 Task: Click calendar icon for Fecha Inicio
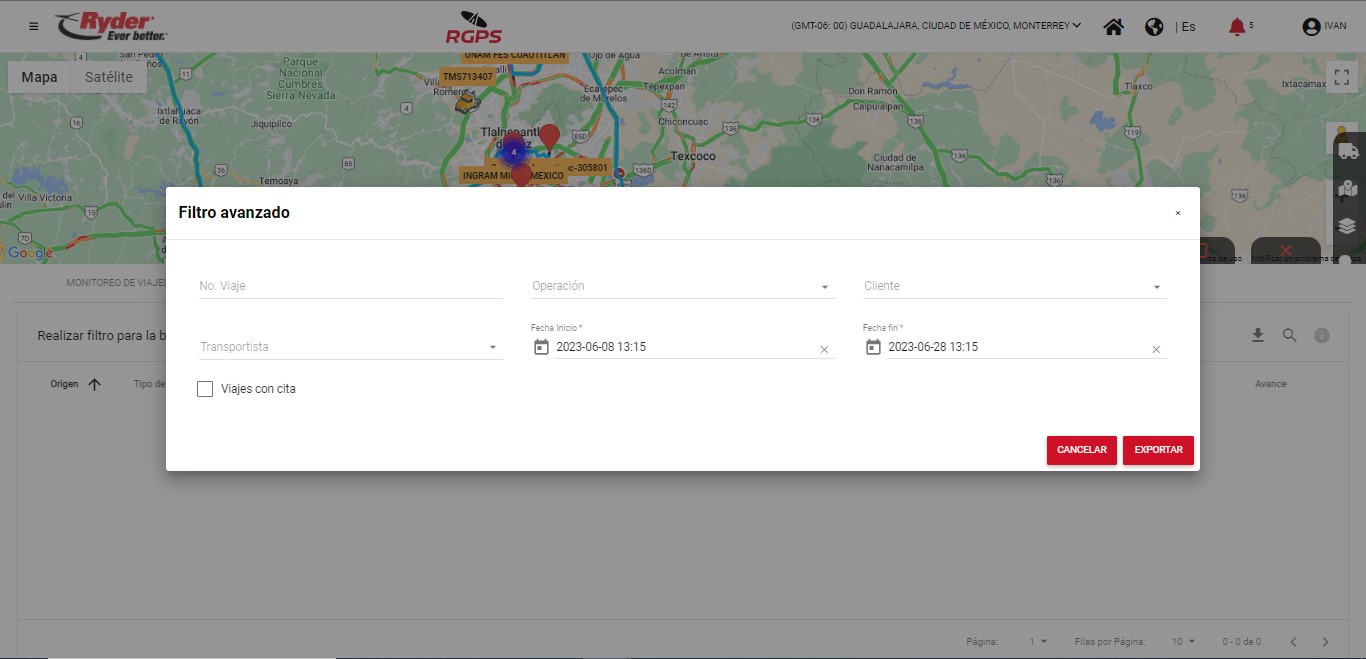pos(541,347)
